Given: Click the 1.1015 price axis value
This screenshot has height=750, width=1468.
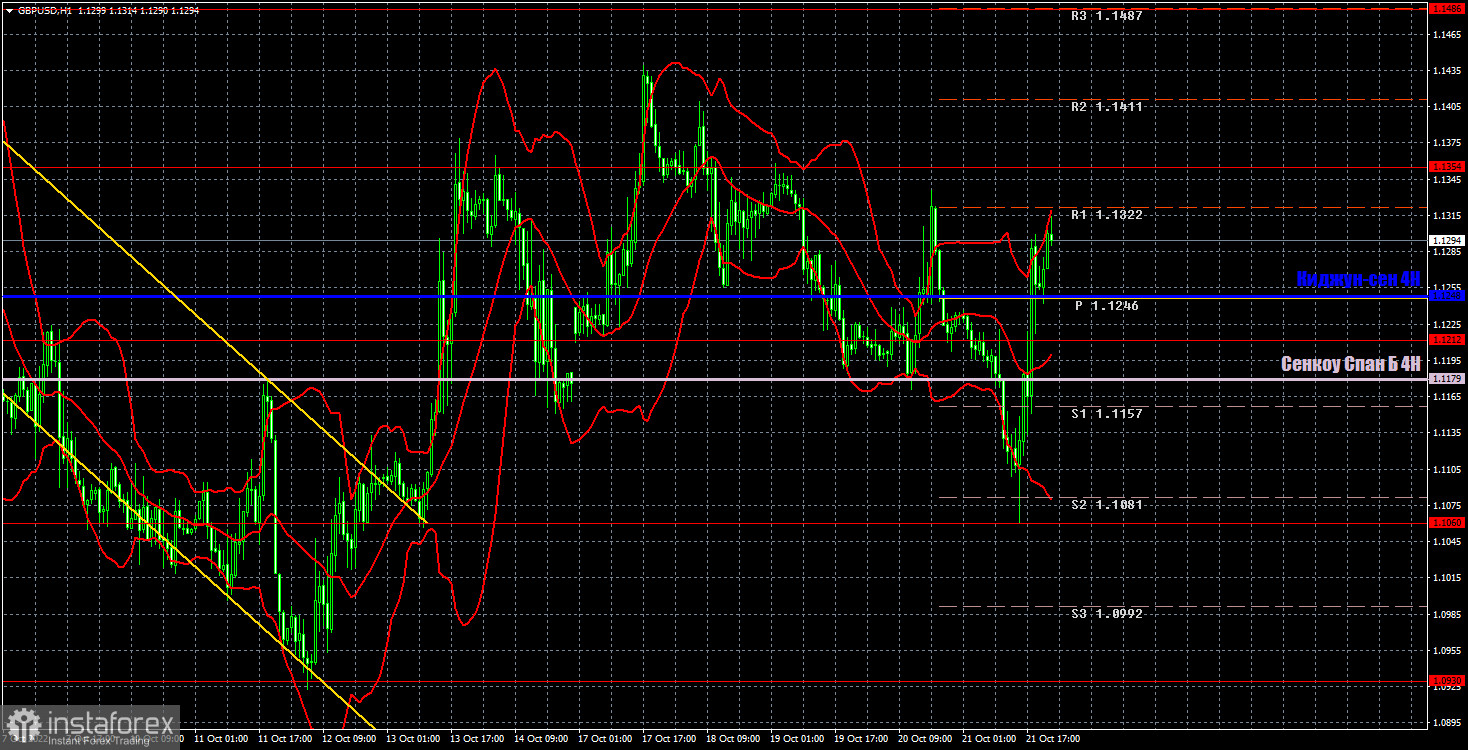Looking at the screenshot, I should click(x=1447, y=578).
